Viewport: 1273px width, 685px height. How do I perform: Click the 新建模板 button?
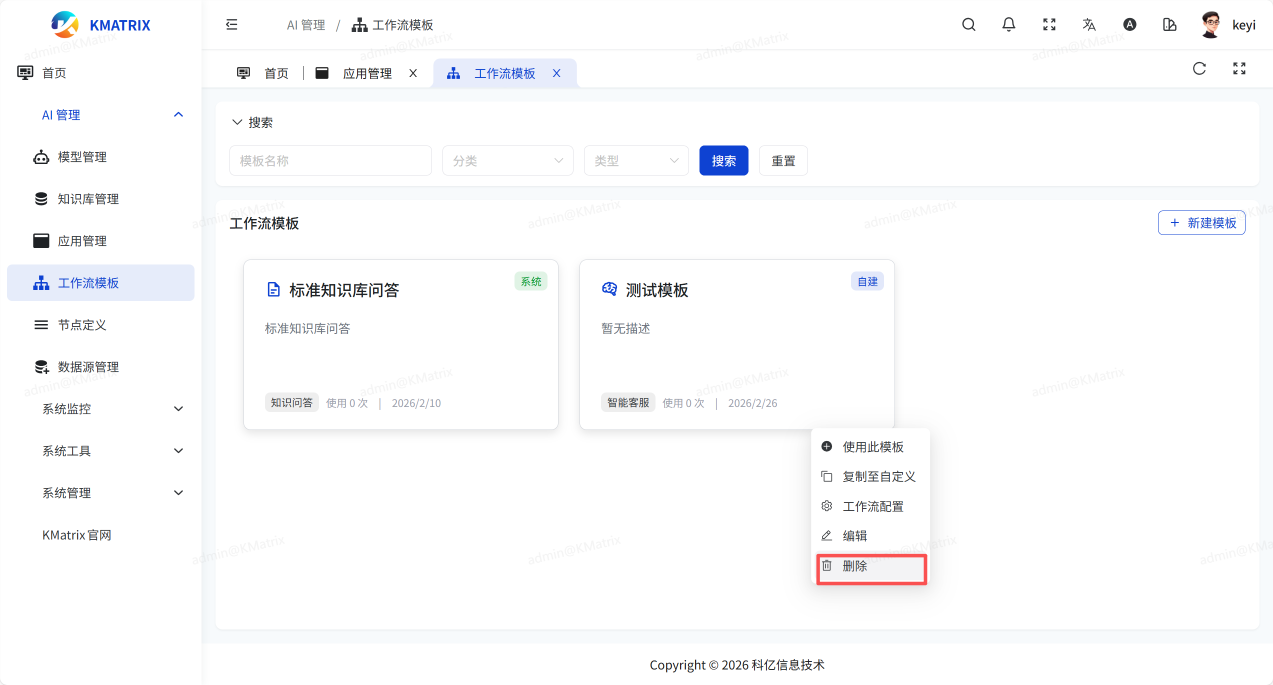[x=1201, y=223]
